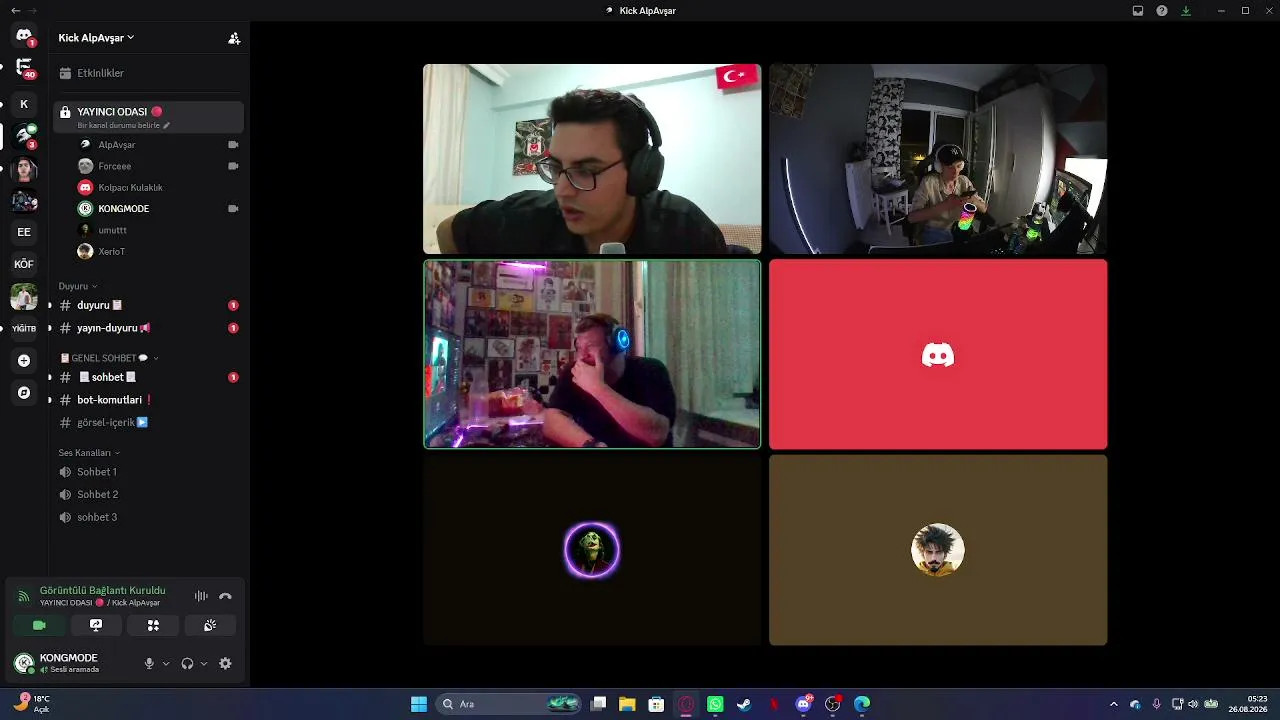Image resolution: width=1280 pixels, height=720 pixels.
Task: Open the yayın-duyuru text channel
Action: (148, 328)
